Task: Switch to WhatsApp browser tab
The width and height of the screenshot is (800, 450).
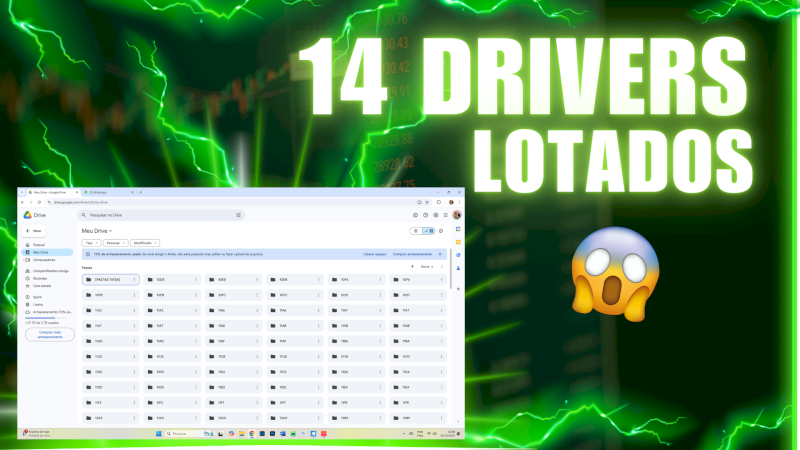Action: pyautogui.click(x=107, y=192)
